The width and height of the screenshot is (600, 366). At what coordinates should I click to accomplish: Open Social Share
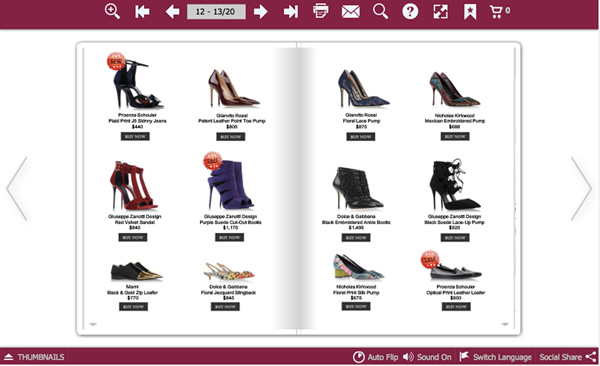pos(568,357)
